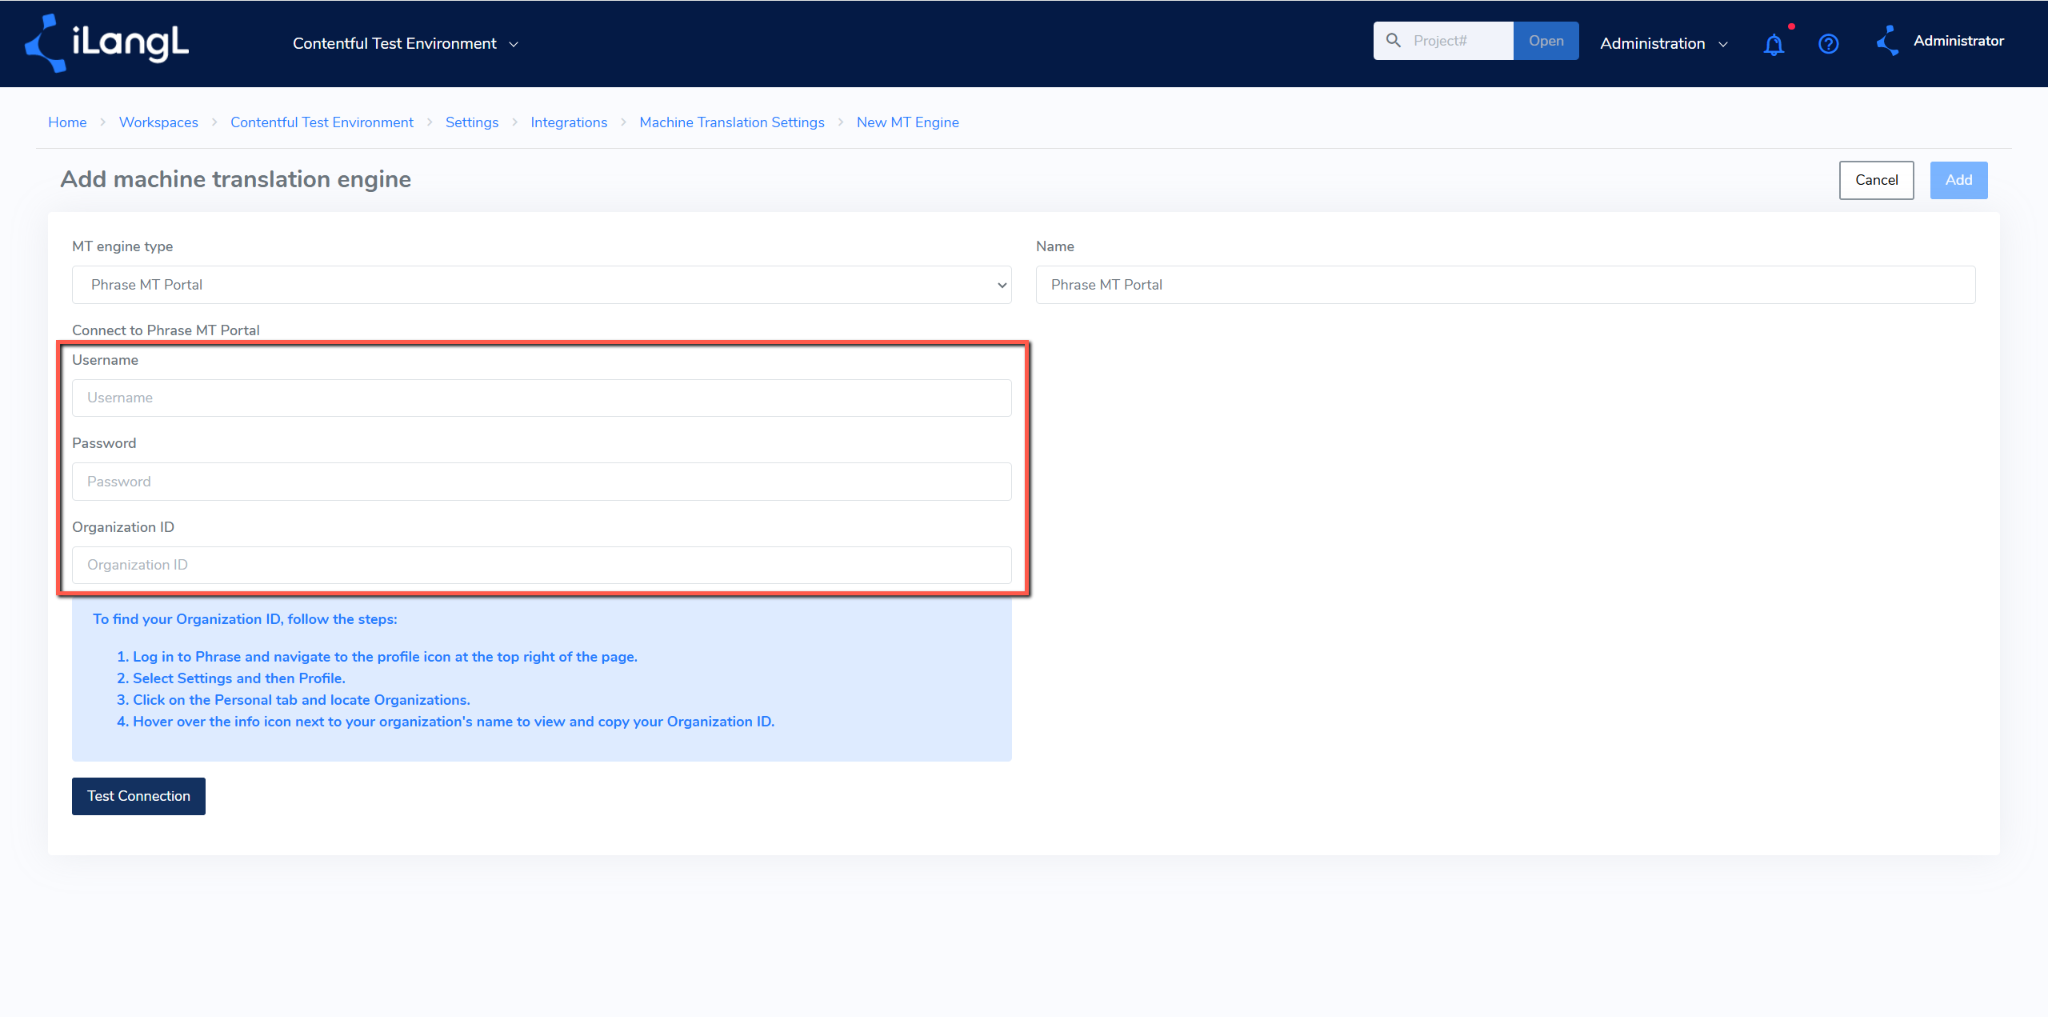Focus the Username input field
2048x1017 pixels.
[541, 397]
